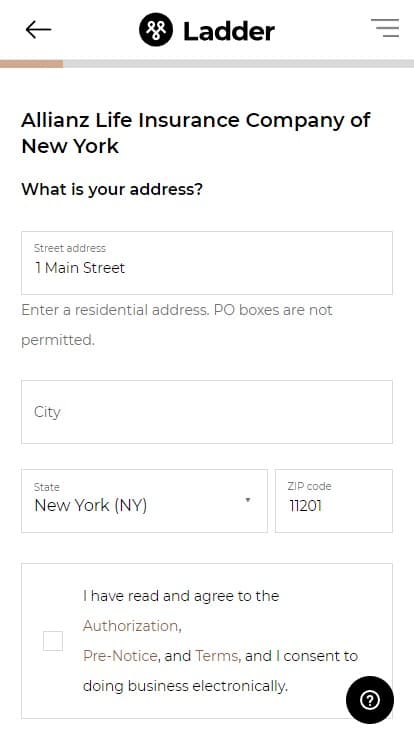Select the ZIP code field showing 11201

(334, 501)
